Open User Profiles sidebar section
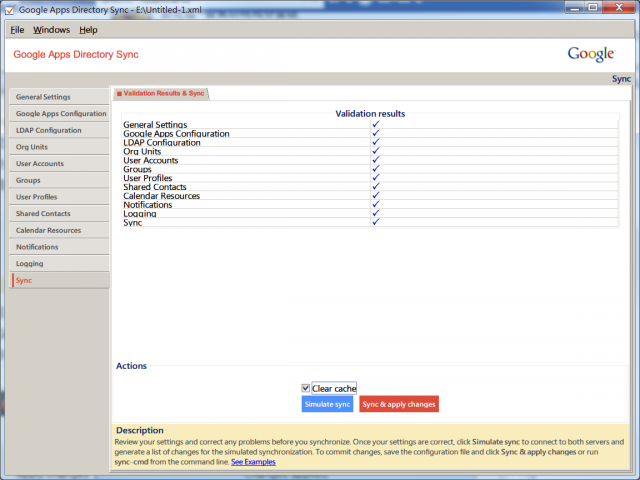Screen dimensions: 640x480 59,197
